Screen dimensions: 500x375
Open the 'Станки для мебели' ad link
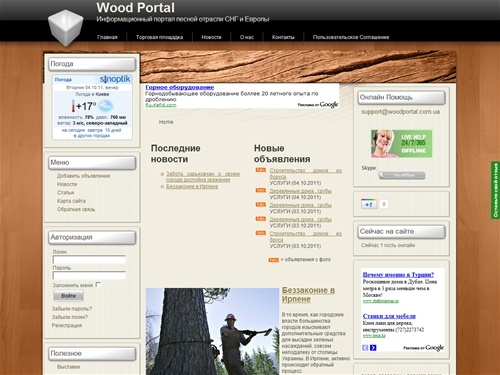point(389,316)
